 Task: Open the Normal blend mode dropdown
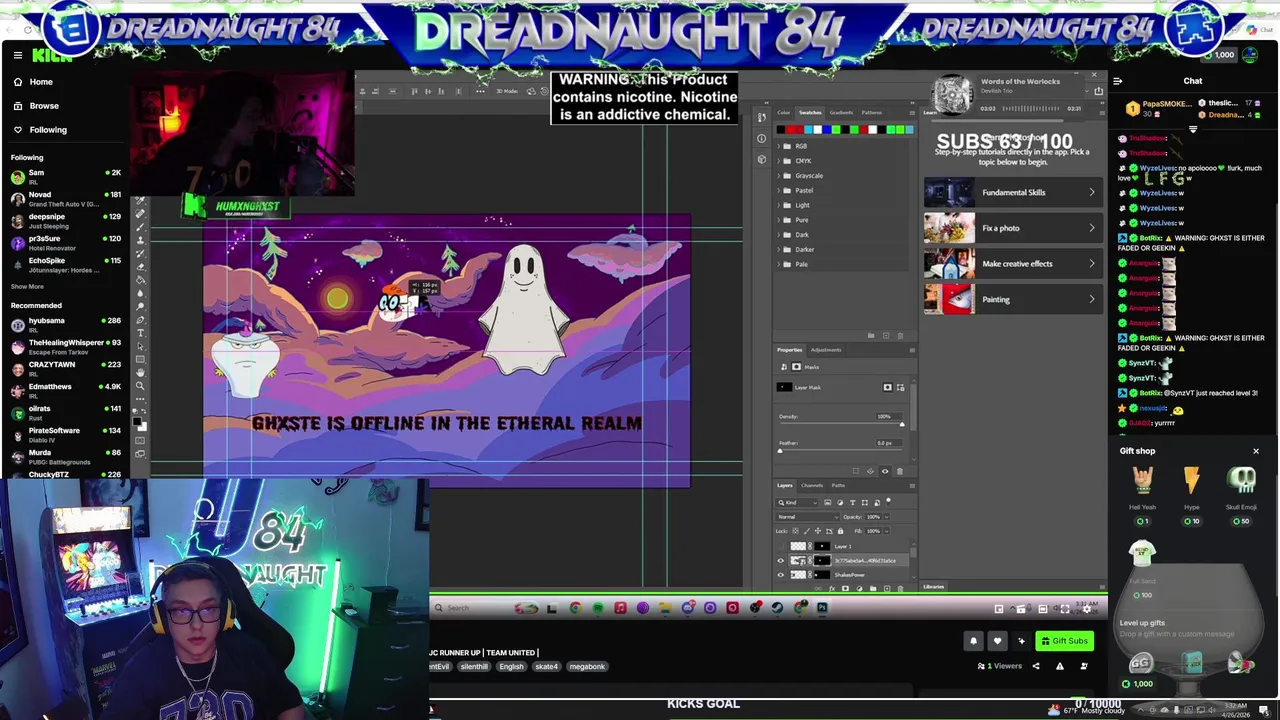tap(808, 517)
